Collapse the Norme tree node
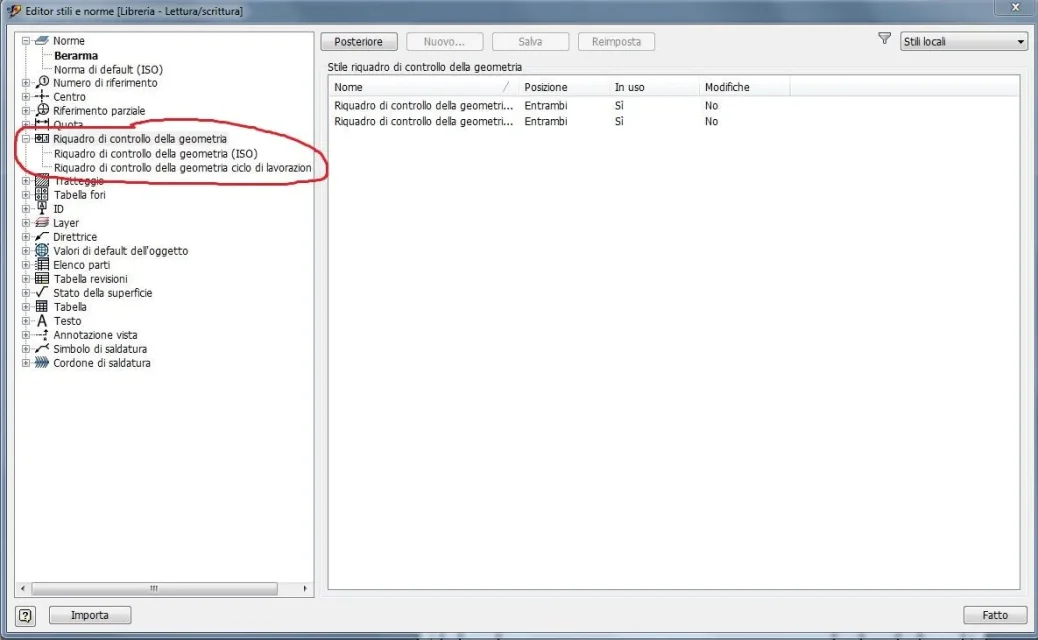 click(x=26, y=40)
